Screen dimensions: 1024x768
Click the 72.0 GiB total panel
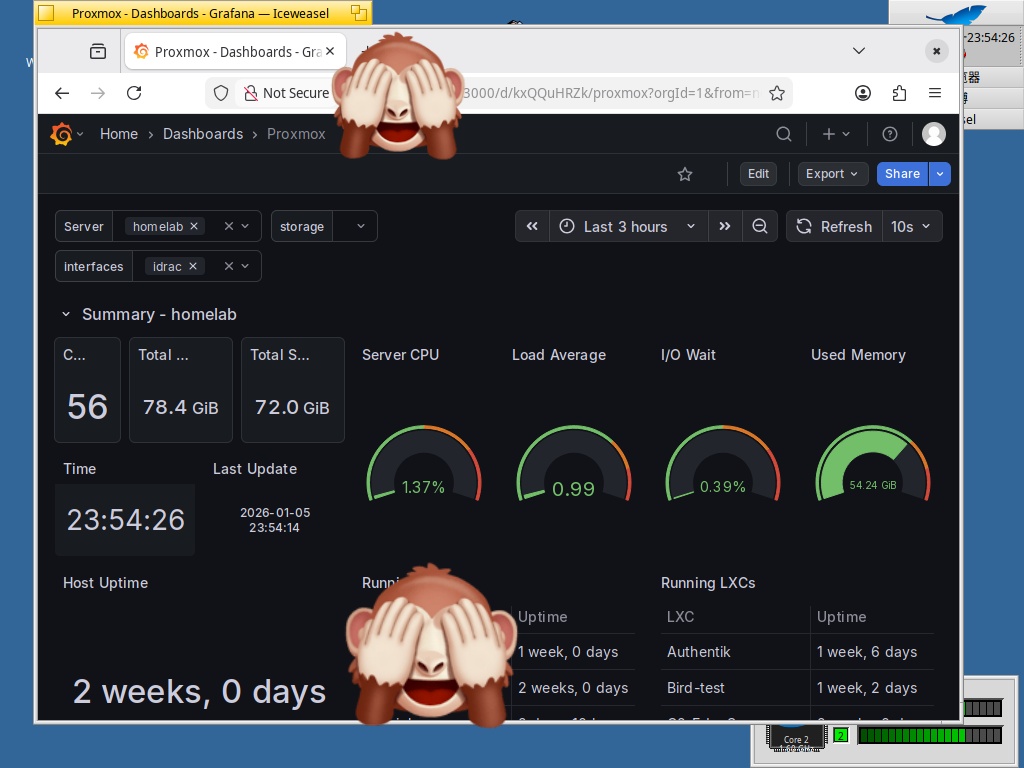pos(293,390)
